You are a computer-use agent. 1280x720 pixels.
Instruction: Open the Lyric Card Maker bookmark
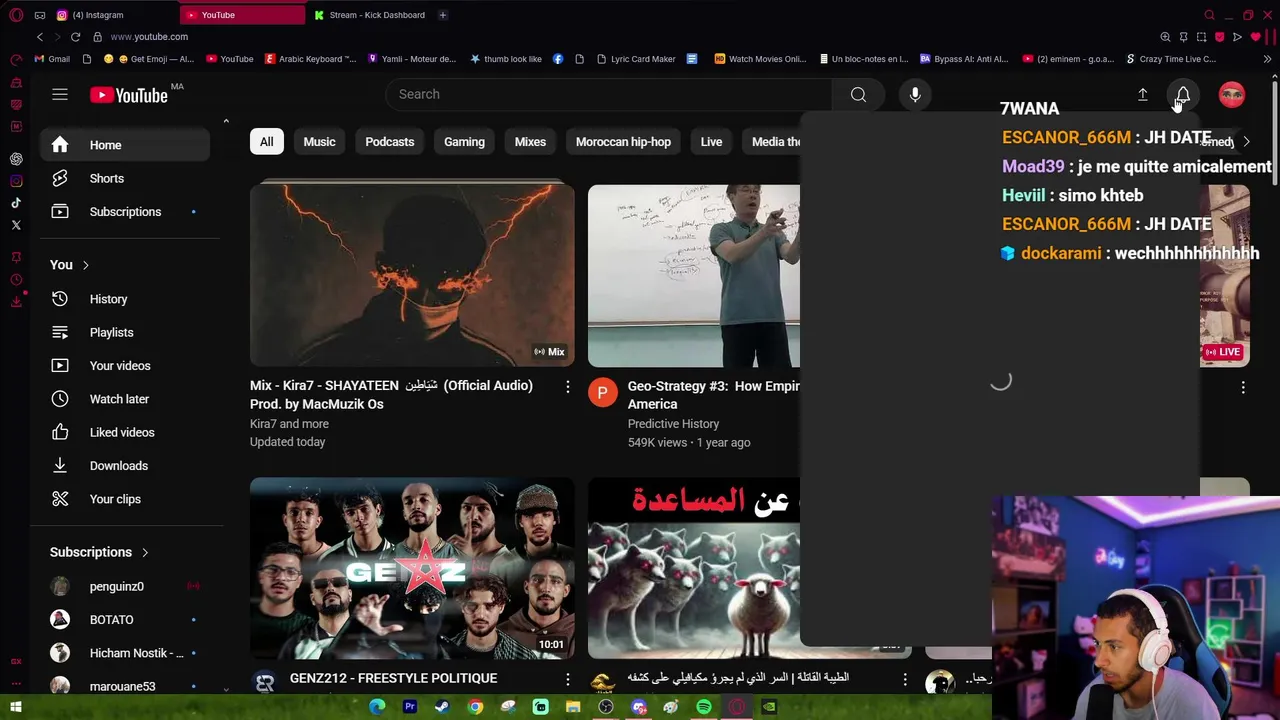(x=635, y=59)
